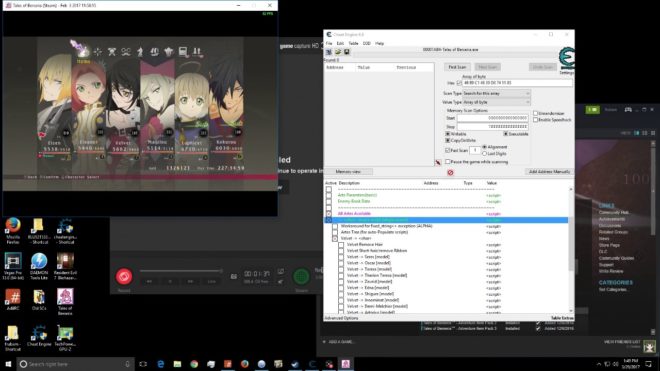Open the process list icon in Cheat Engine

click(x=329, y=52)
